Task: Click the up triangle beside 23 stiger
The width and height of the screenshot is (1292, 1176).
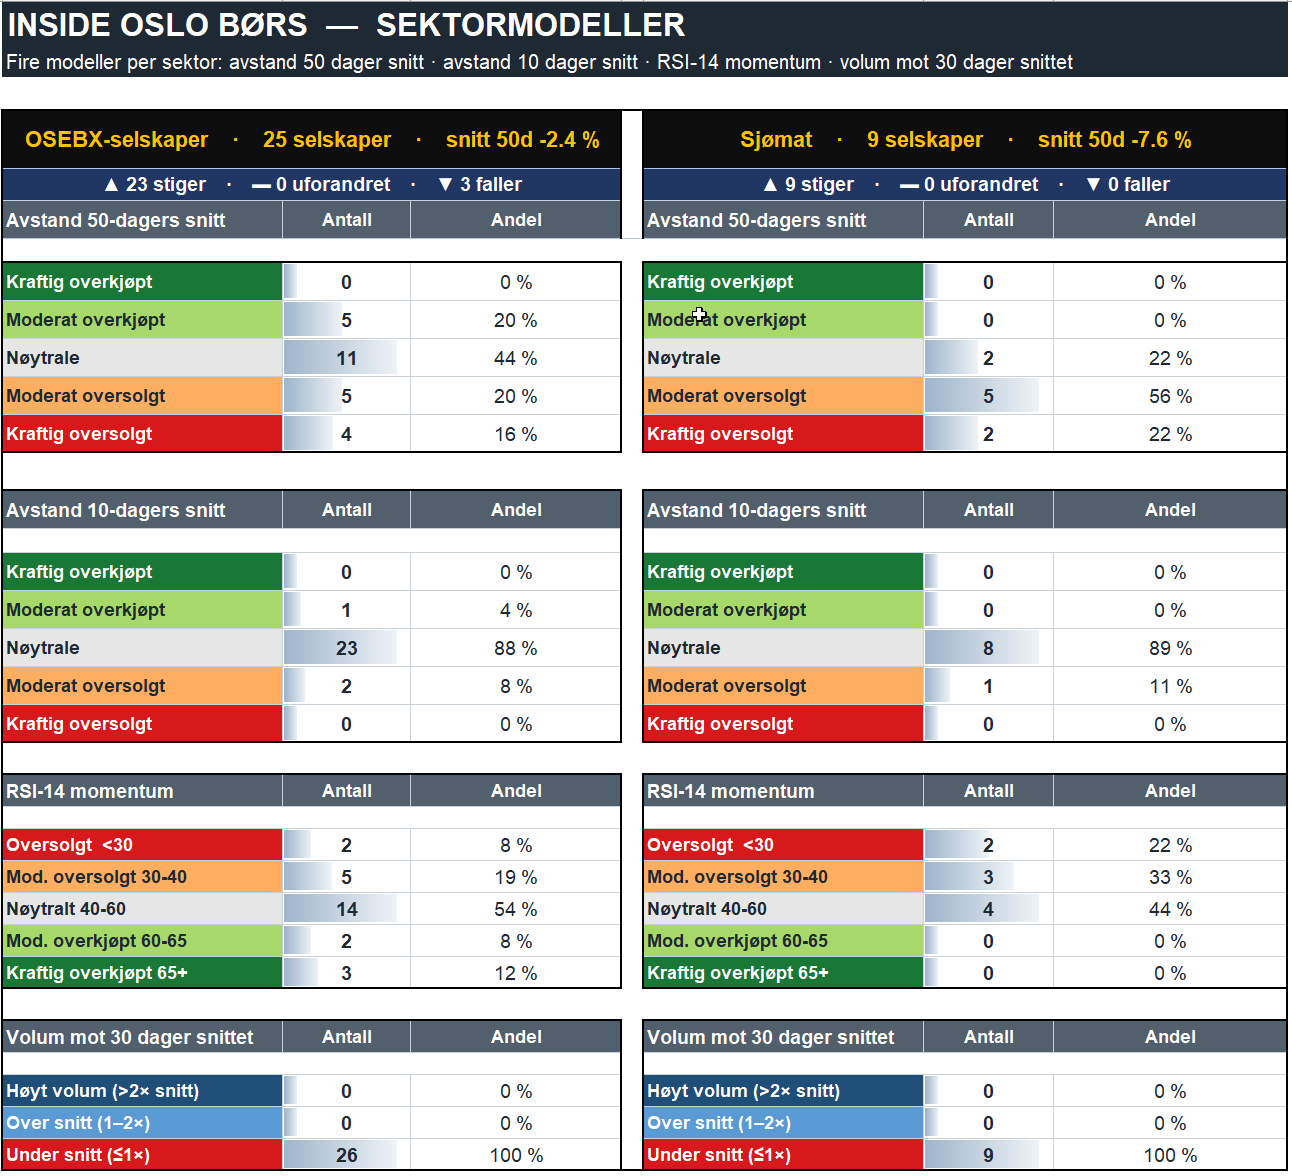Action: pyautogui.click(x=112, y=185)
